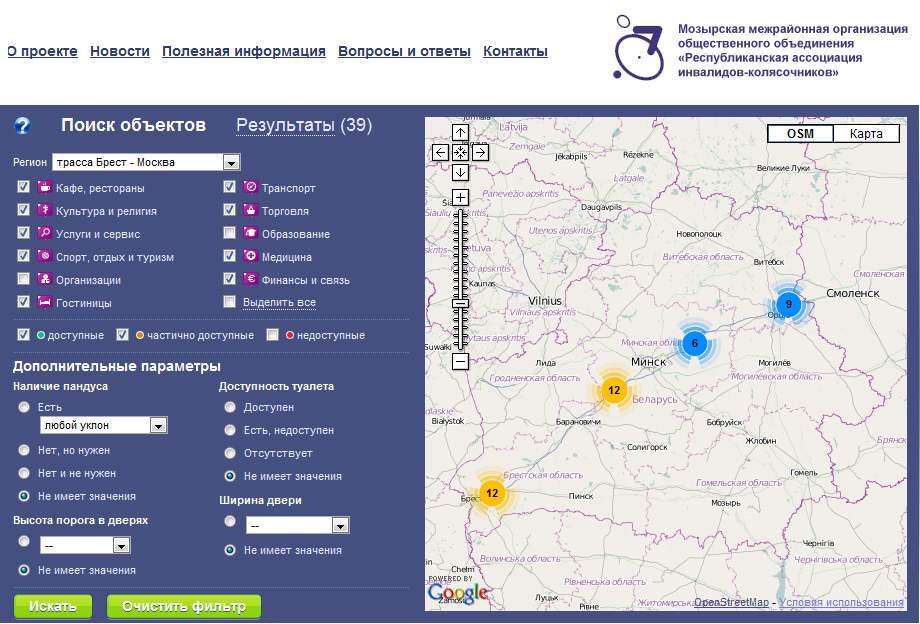
Task: Click the blue question mark help icon
Action: [22, 126]
